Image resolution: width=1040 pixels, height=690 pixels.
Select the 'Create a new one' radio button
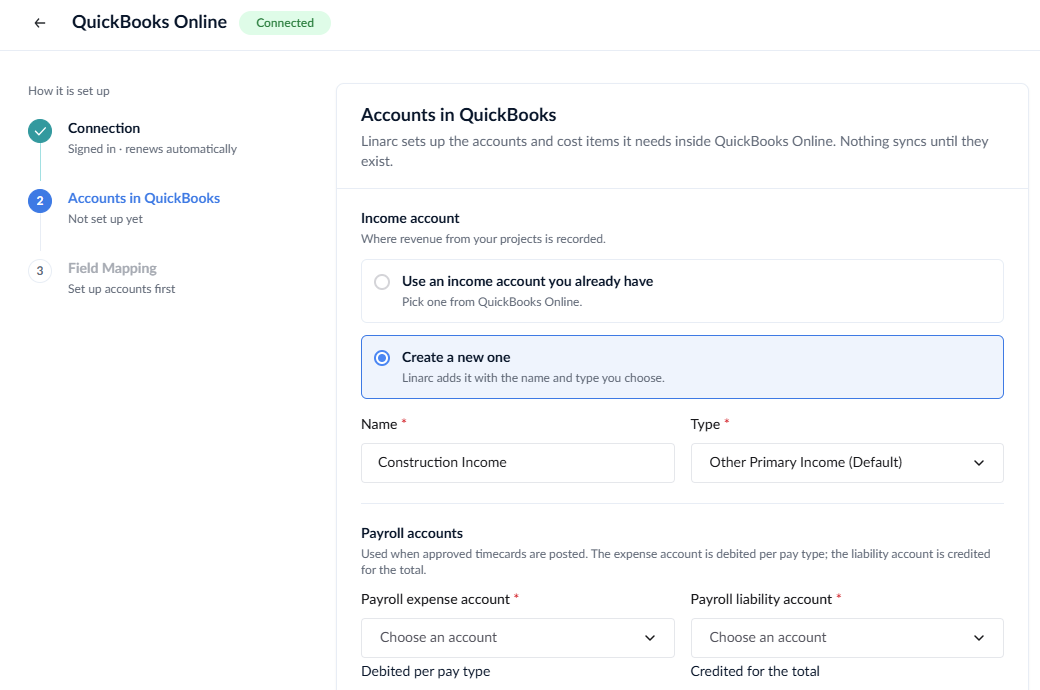[x=382, y=358]
